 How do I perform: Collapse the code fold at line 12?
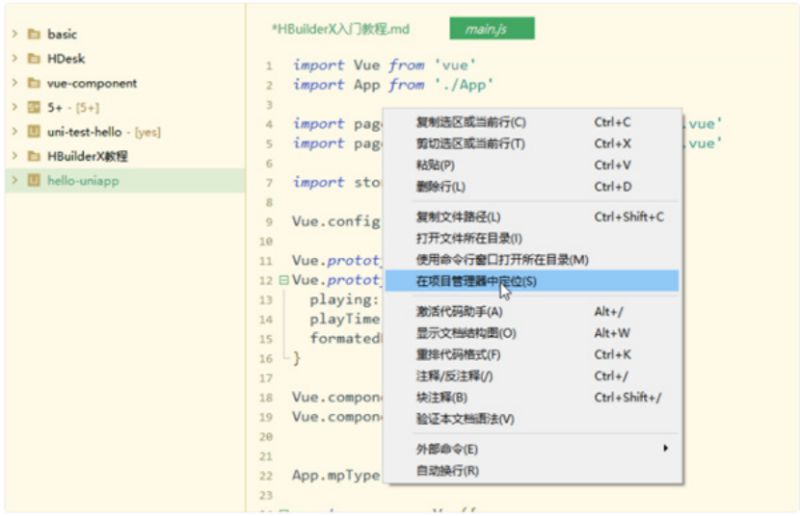coord(284,281)
